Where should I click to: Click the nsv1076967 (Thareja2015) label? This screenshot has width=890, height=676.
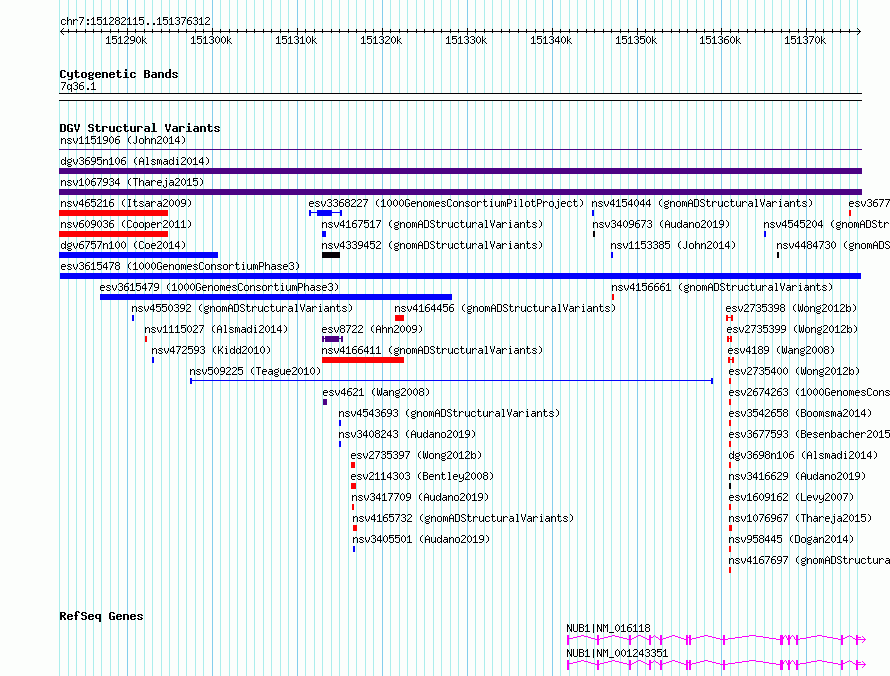800,518
